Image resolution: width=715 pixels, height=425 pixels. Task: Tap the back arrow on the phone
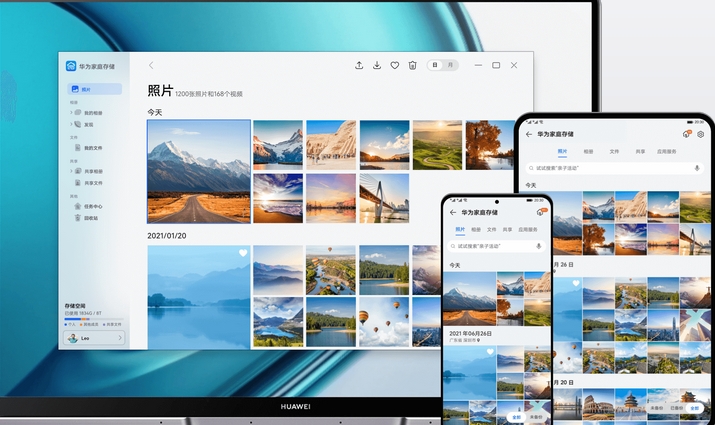pyautogui.click(x=453, y=212)
